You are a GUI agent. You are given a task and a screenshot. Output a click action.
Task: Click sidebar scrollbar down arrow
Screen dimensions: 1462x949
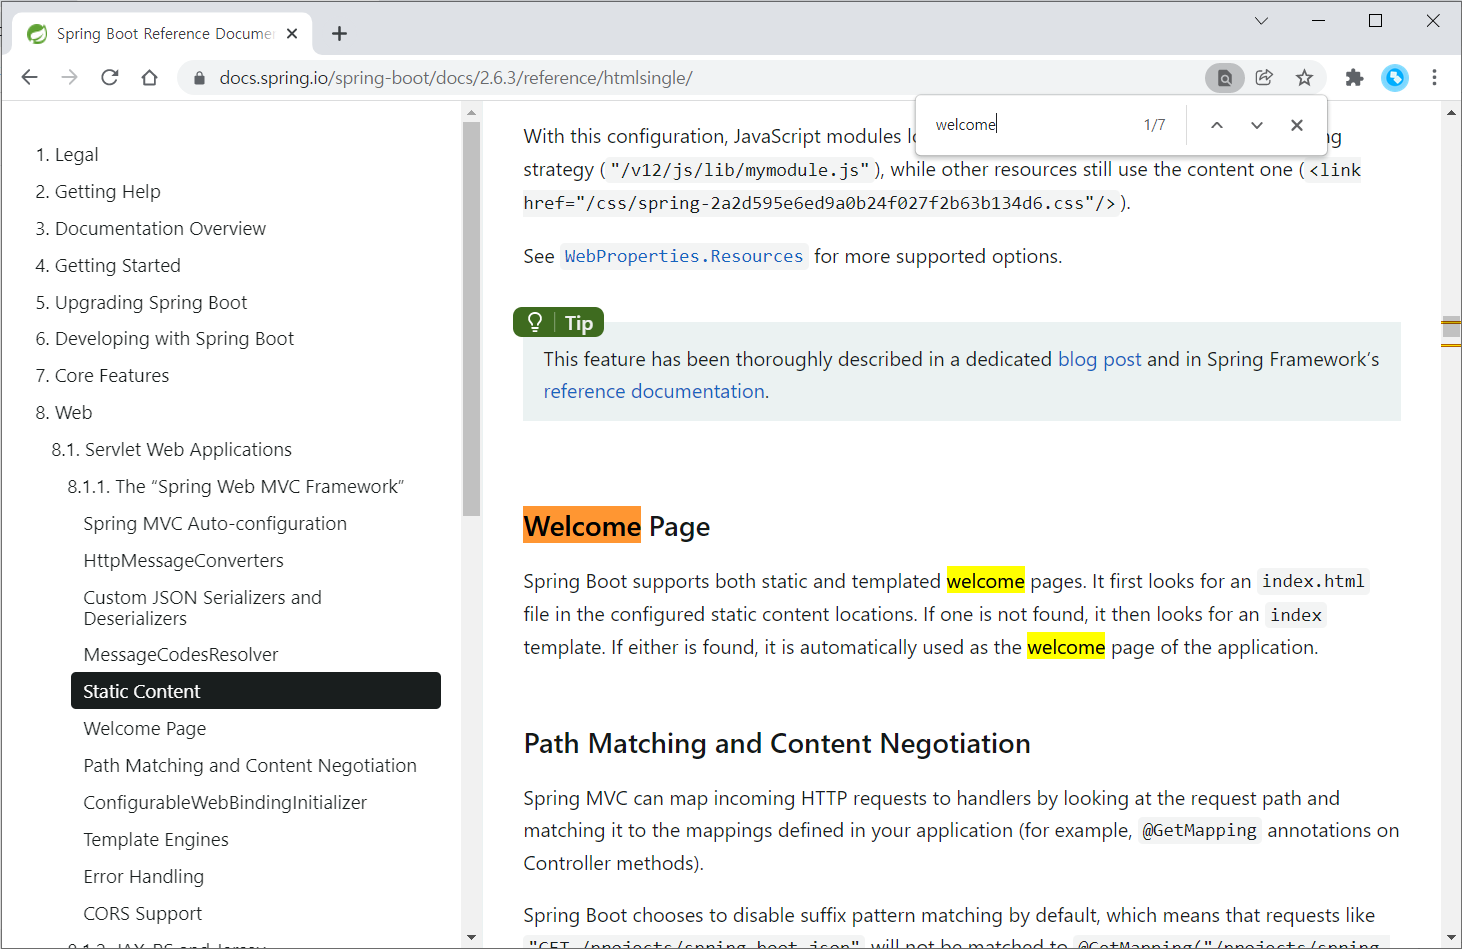472,937
